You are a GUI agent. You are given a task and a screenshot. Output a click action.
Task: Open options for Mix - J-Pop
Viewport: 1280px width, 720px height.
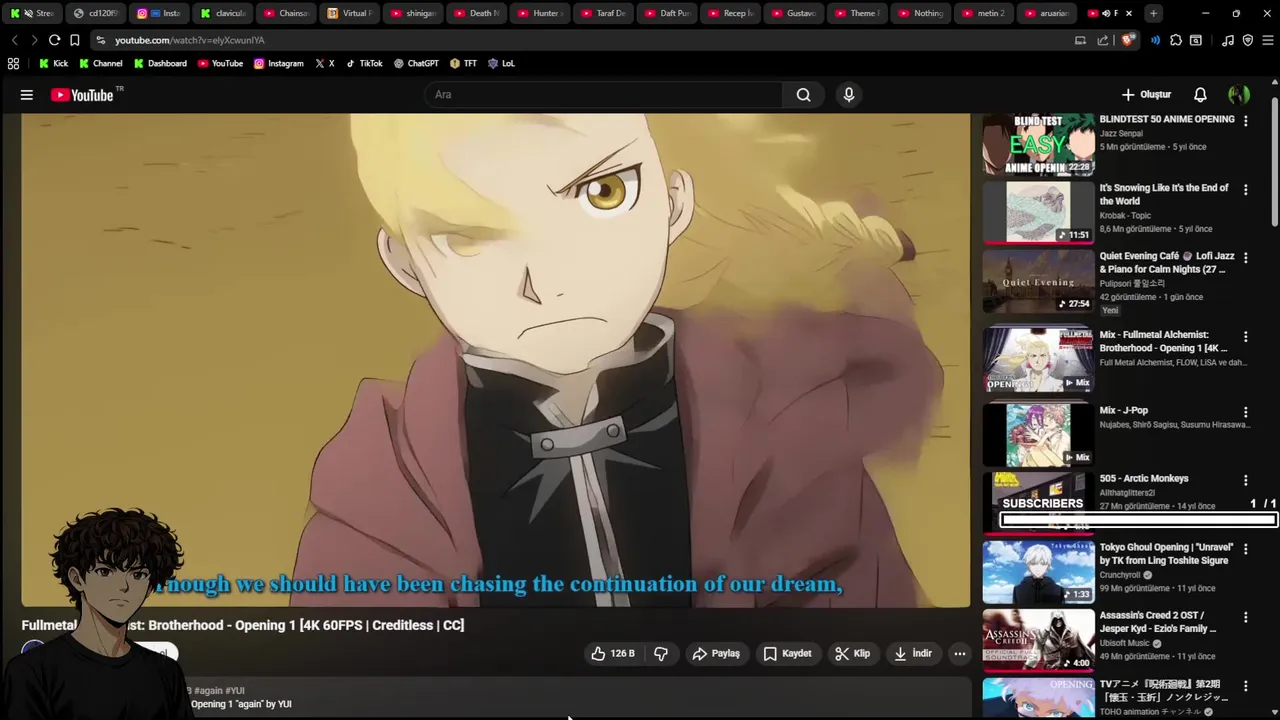(x=1245, y=412)
